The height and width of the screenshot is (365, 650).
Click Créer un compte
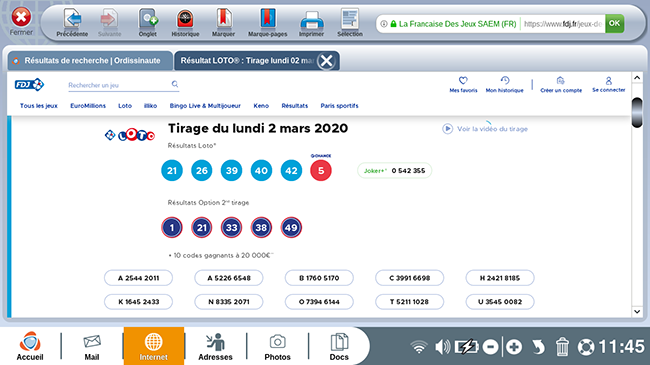point(561,84)
